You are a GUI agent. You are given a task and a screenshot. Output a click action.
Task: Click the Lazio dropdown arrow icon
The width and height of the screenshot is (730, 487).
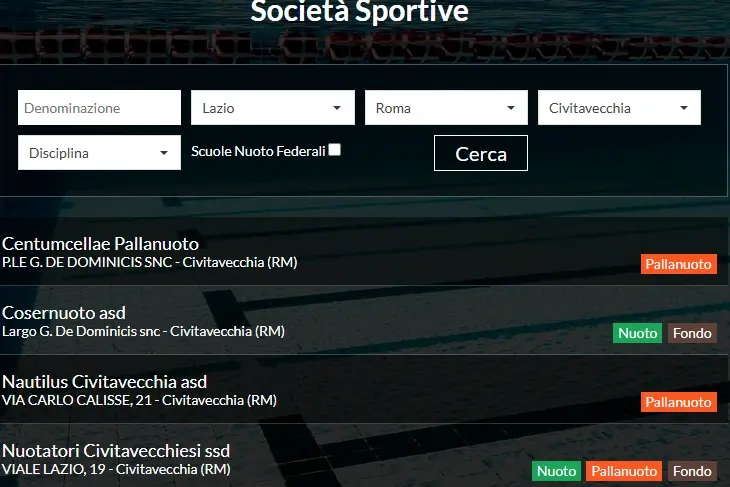[337, 108]
